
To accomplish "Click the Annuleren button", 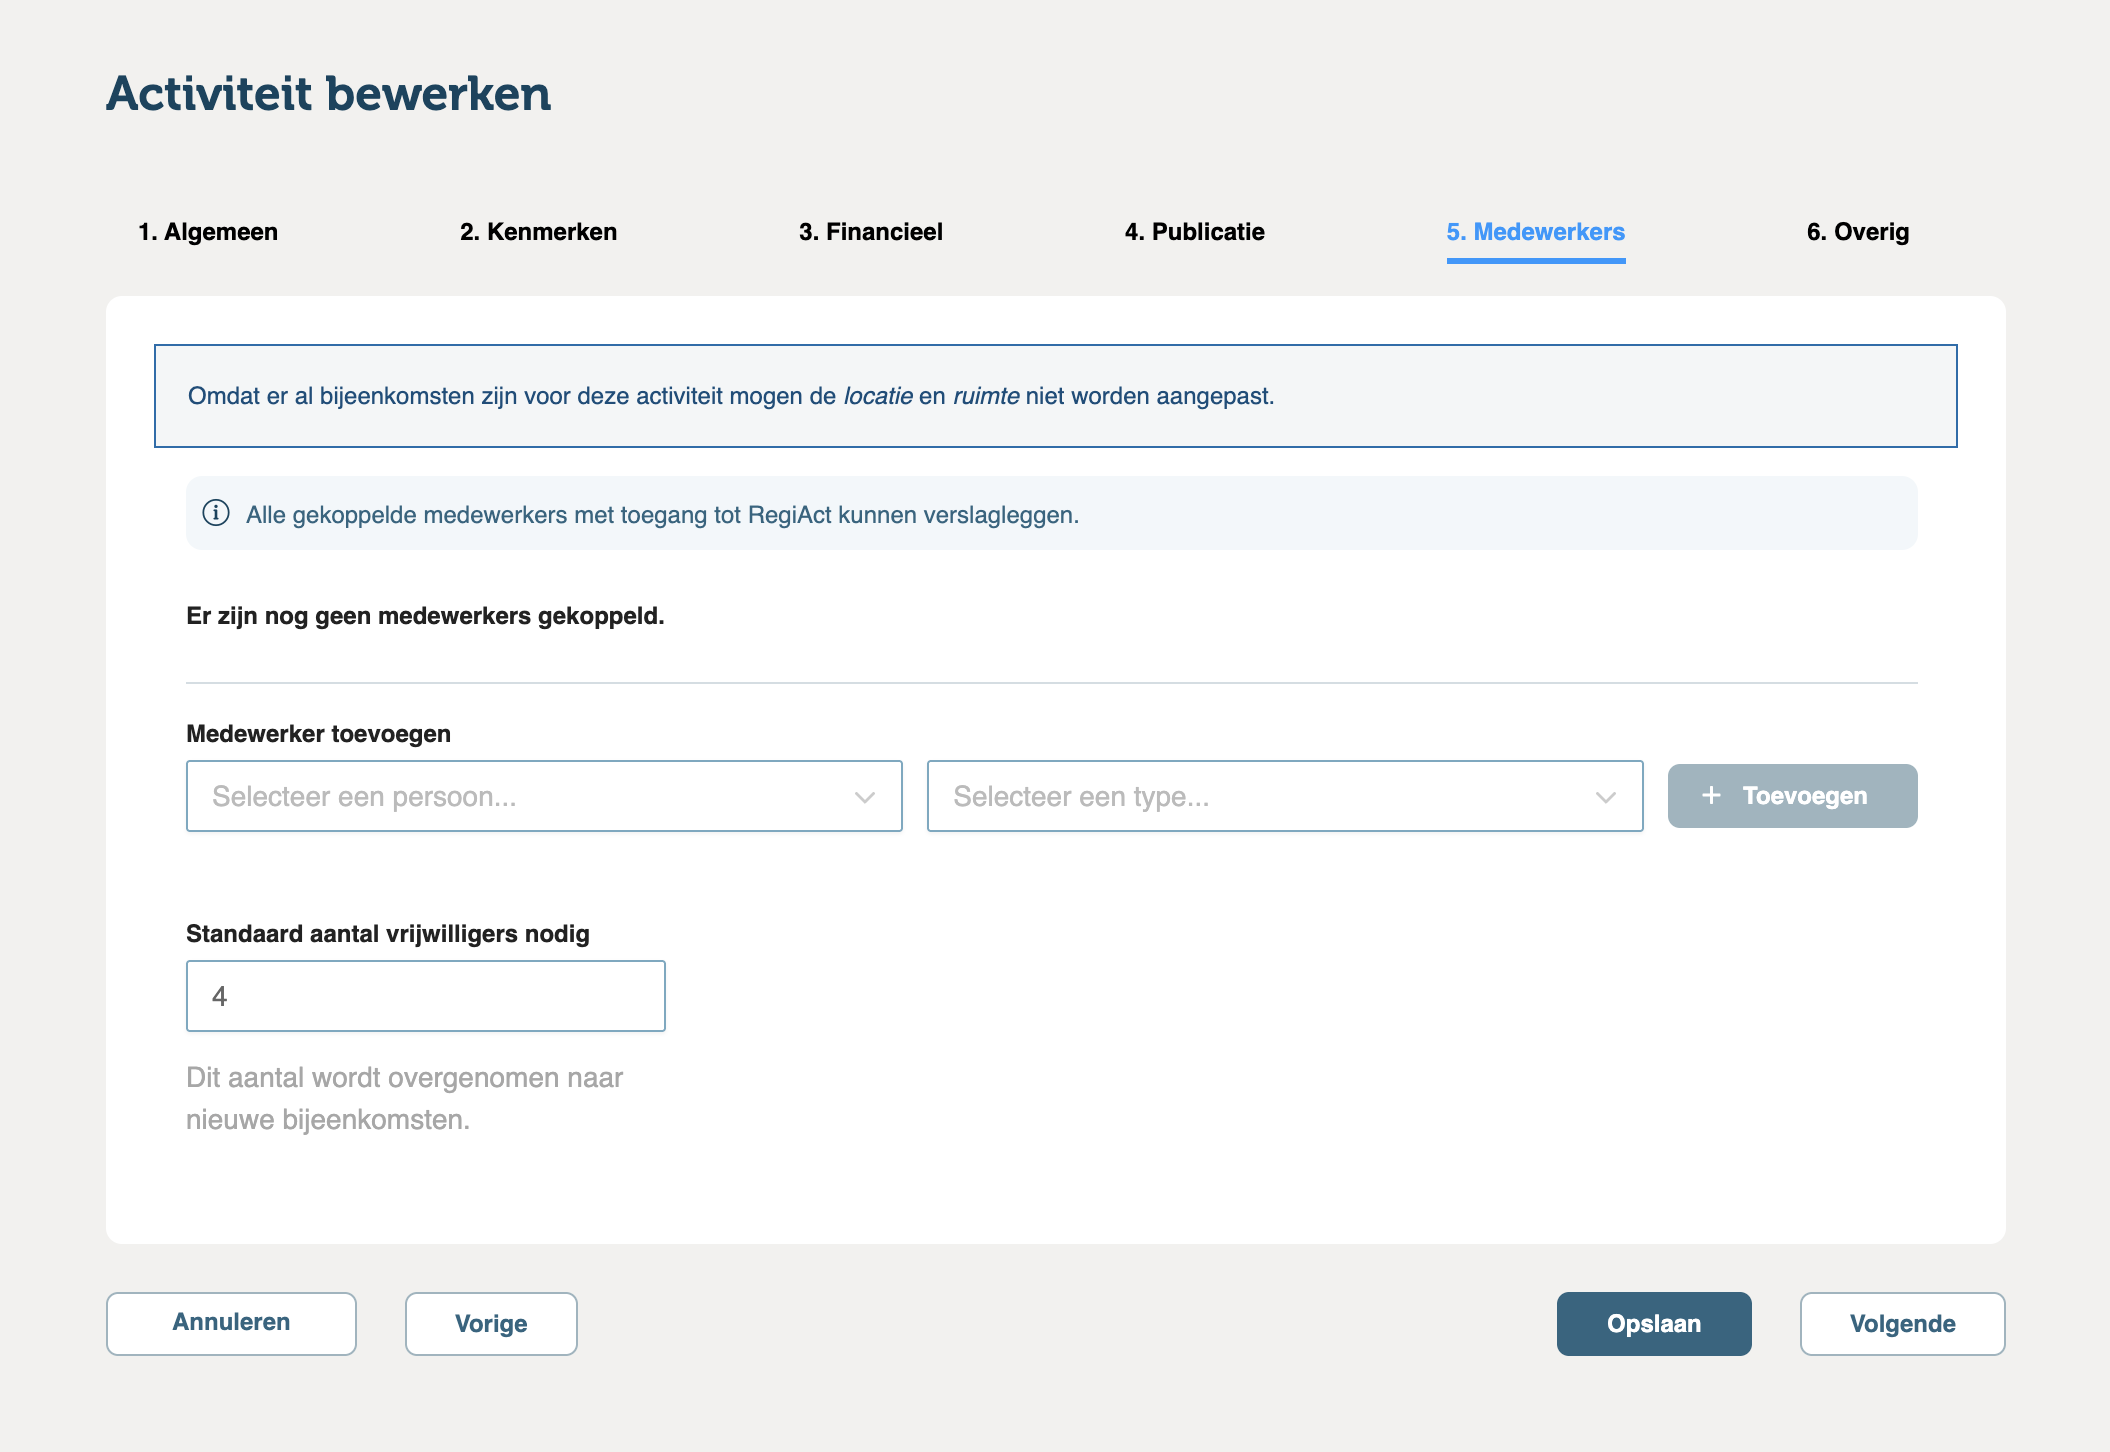I will point(231,1323).
